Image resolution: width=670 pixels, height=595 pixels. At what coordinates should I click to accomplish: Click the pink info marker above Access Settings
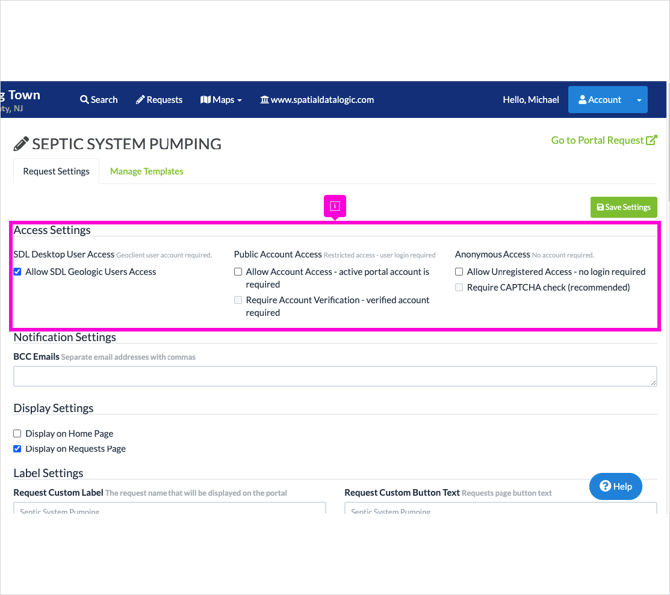pyautogui.click(x=335, y=206)
